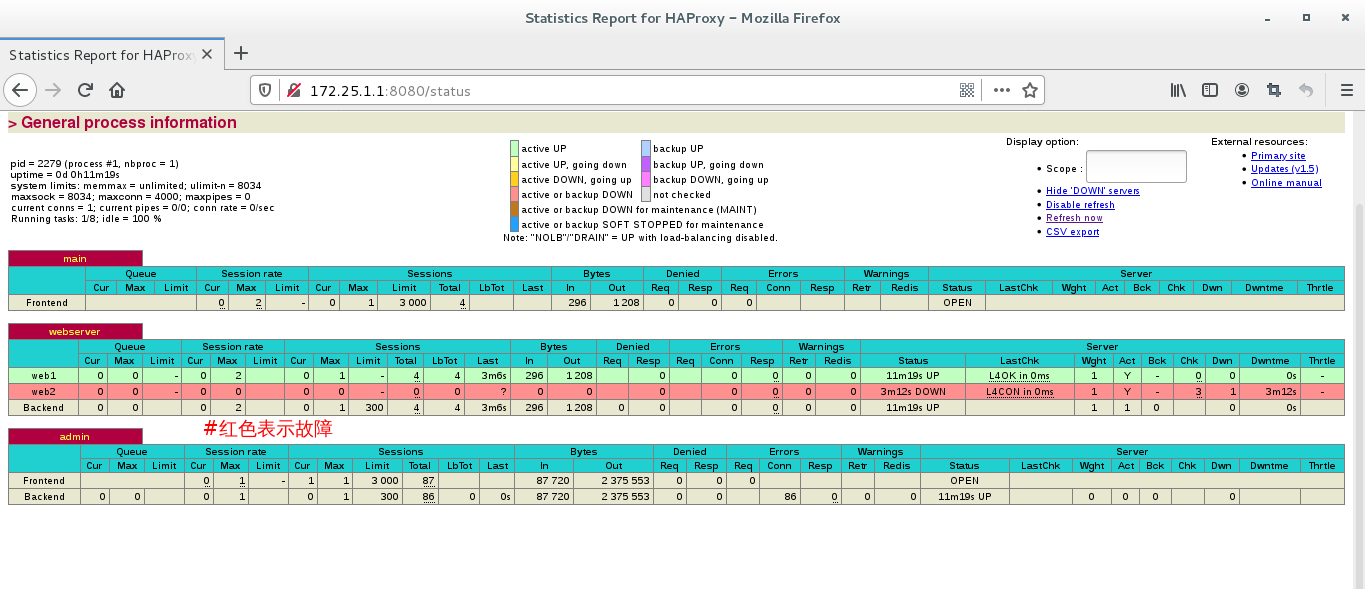Click the not checked grey legend swatch
Image resolution: width=1365 pixels, height=589 pixels.
point(645,194)
